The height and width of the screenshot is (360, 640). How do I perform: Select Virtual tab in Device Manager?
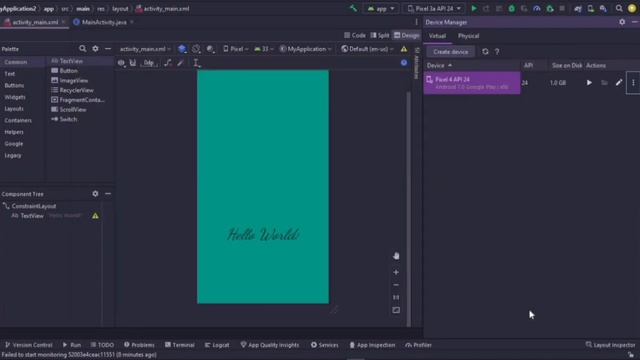[437, 36]
